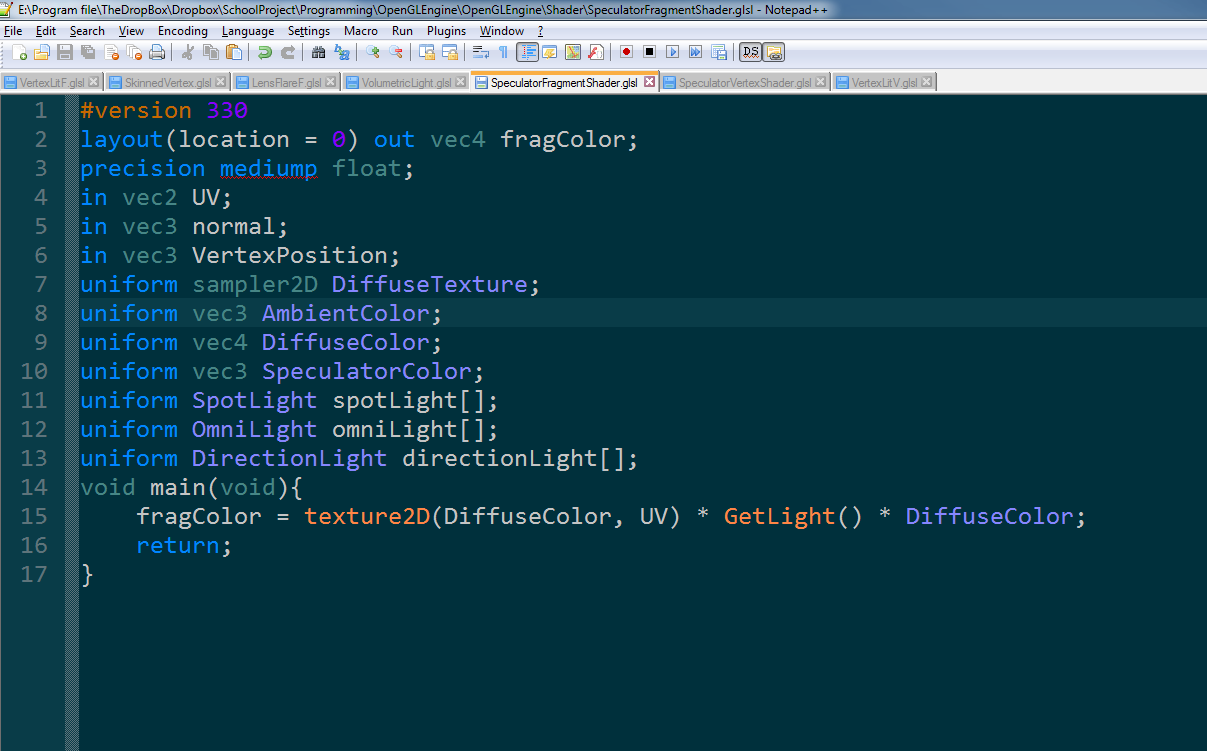Viewport: 1207px width, 751px height.
Task: Open the Replace toolbar icon
Action: coord(341,52)
